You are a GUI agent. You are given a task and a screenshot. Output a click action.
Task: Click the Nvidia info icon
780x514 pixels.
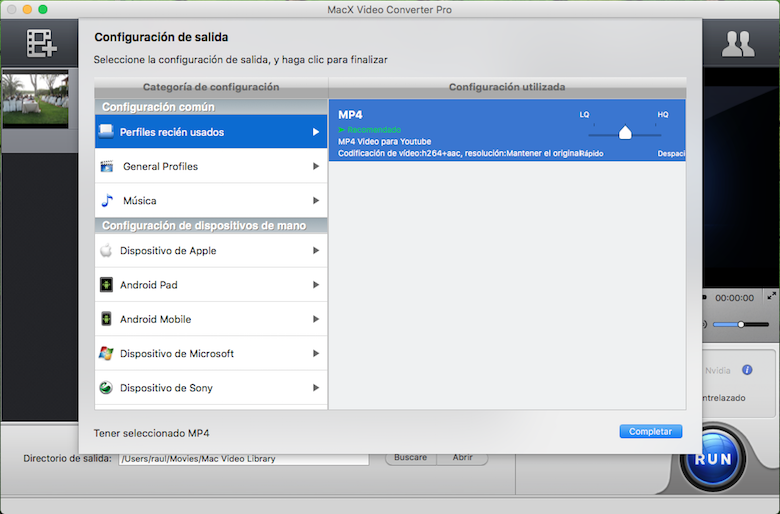coord(747,370)
